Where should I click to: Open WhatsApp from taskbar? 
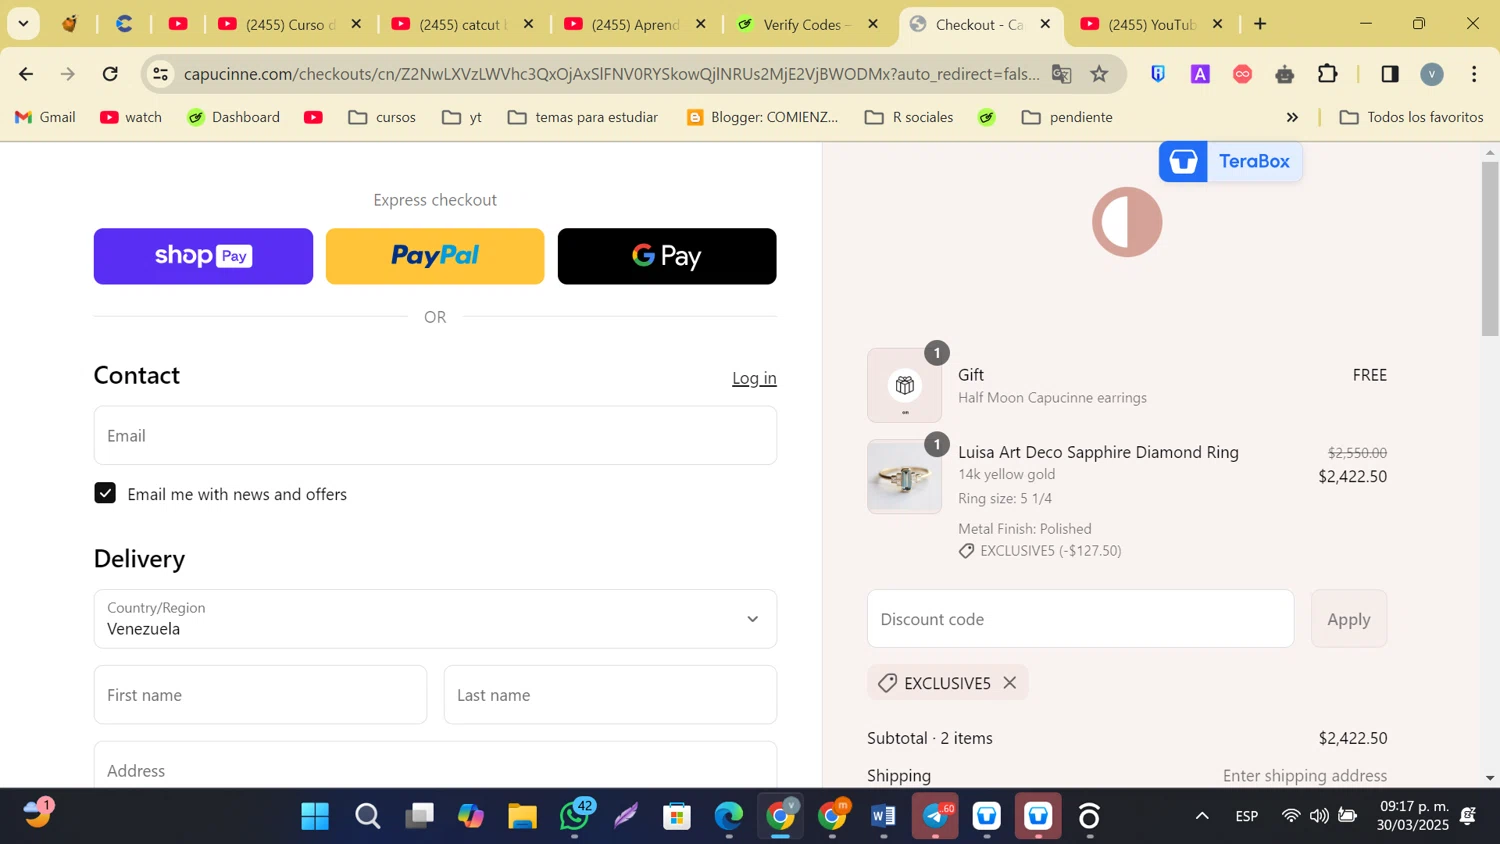tap(575, 817)
